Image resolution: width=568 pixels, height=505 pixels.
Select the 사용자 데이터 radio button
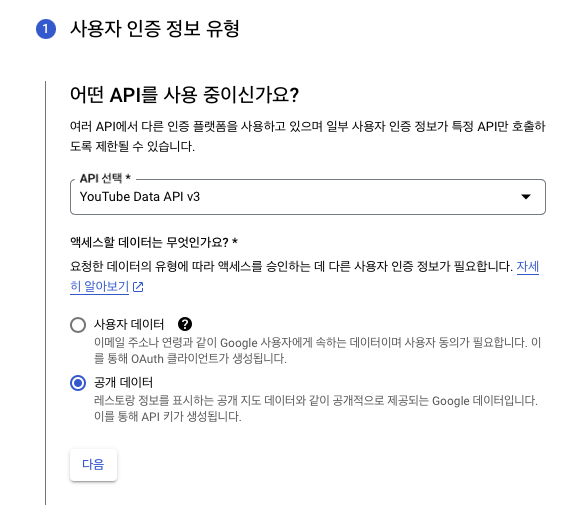pyautogui.click(x=78, y=325)
